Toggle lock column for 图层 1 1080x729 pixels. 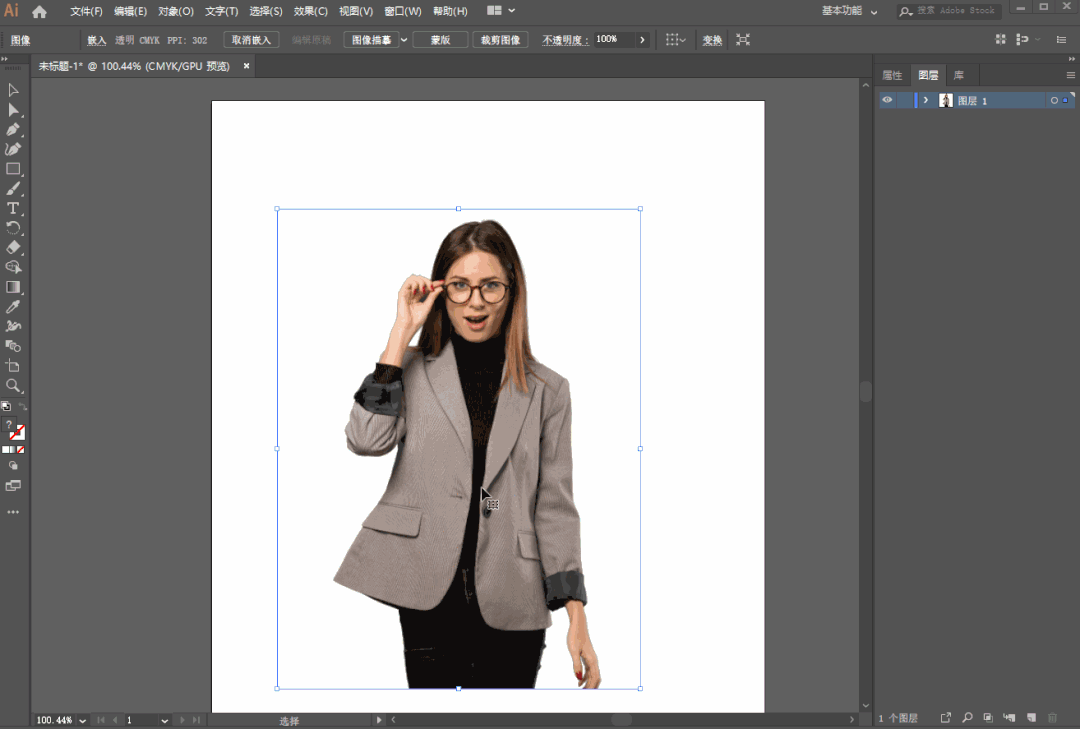(x=905, y=100)
